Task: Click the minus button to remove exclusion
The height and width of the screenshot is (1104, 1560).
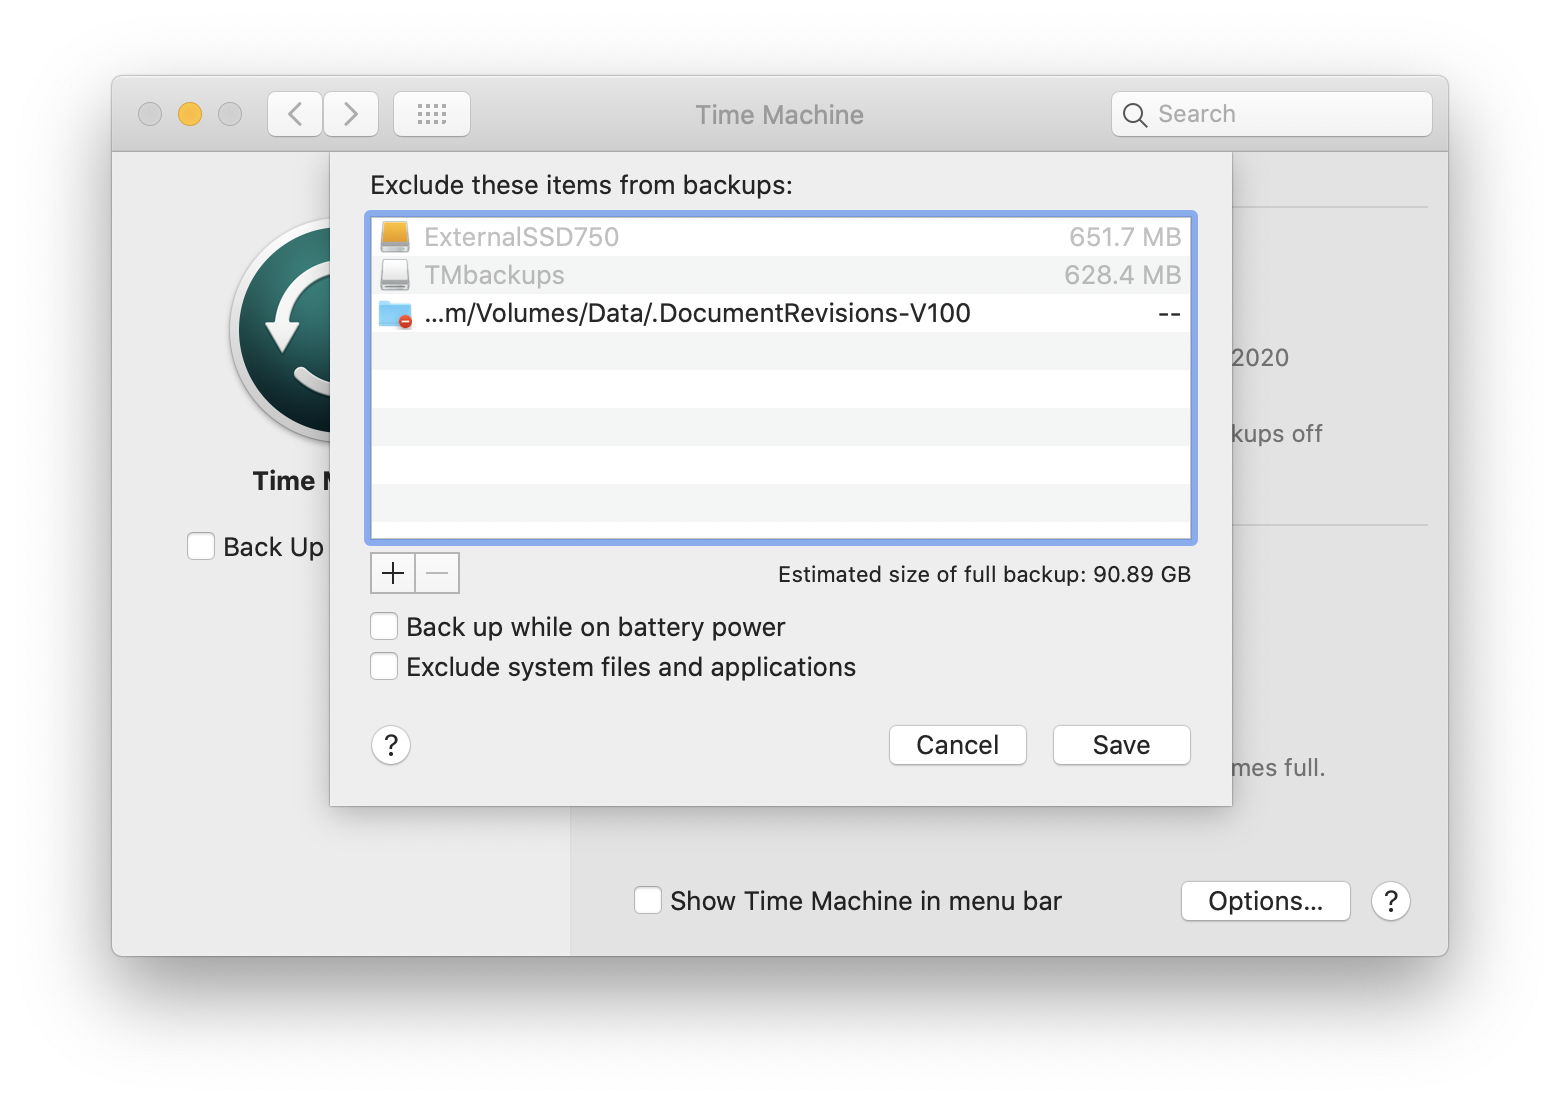Action: click(x=437, y=573)
